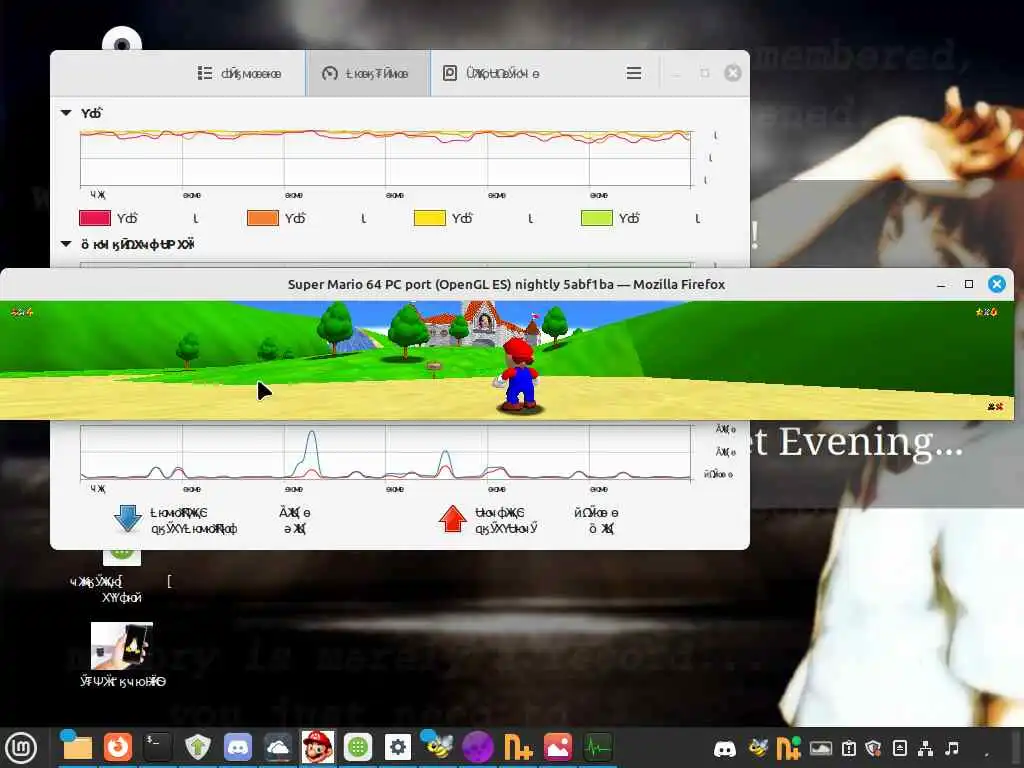This screenshot has width=1024, height=768.
Task: Switch to the list-icon tab in System Monitor
Action: (x=240, y=73)
